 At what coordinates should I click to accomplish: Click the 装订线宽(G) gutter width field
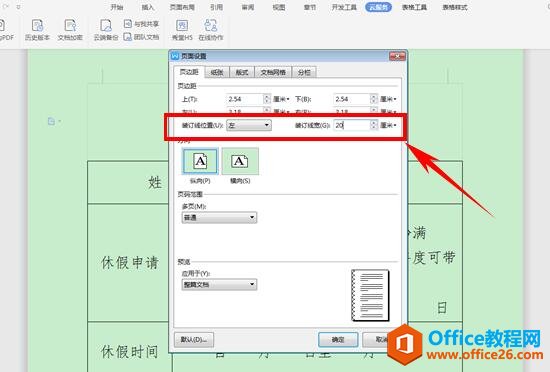click(351, 125)
